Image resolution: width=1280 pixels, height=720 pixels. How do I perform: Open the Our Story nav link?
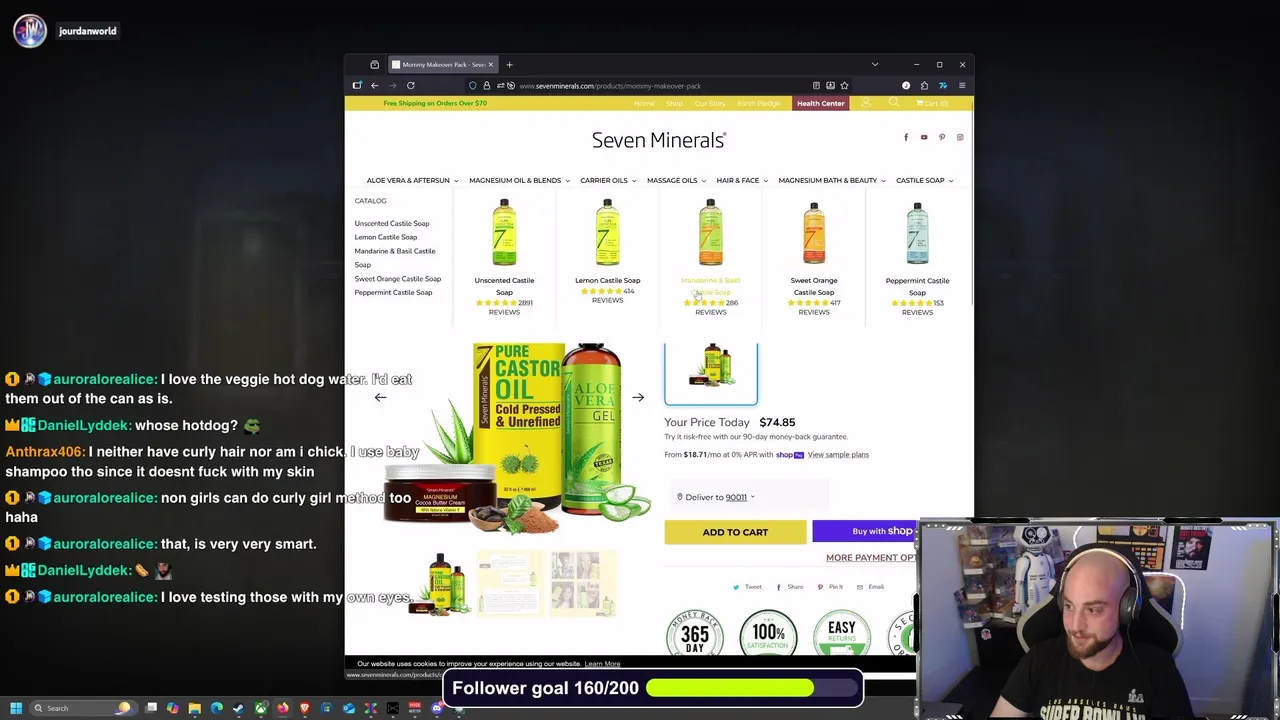(710, 103)
